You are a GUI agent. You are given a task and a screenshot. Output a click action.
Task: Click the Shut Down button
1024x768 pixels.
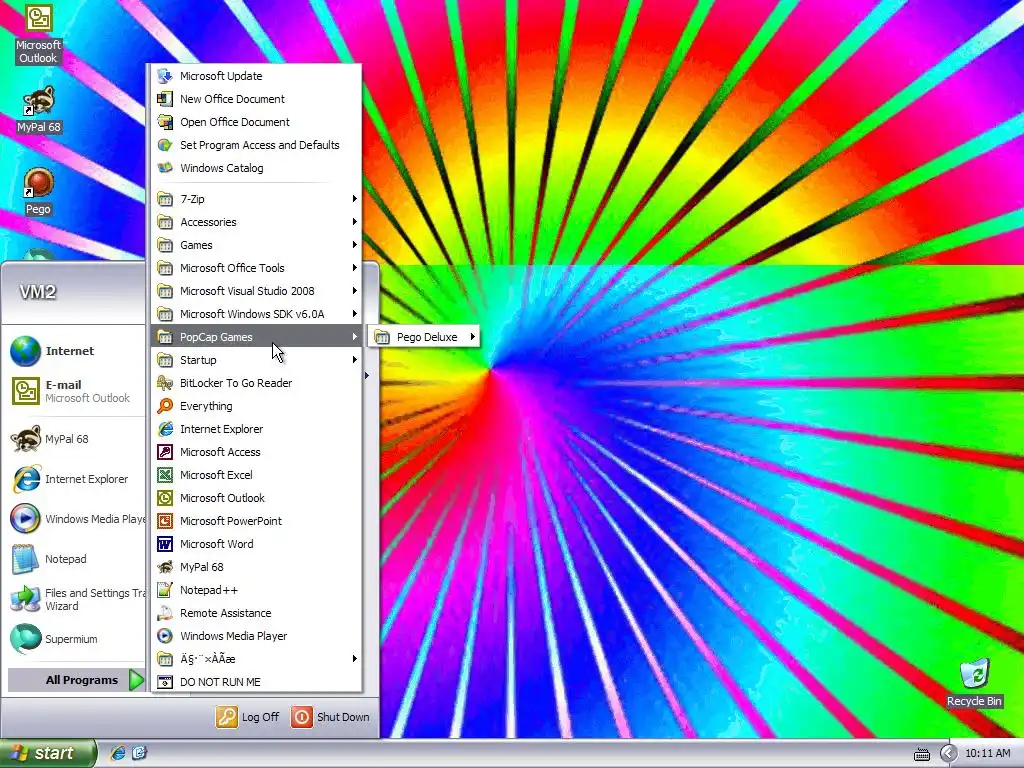coord(330,717)
